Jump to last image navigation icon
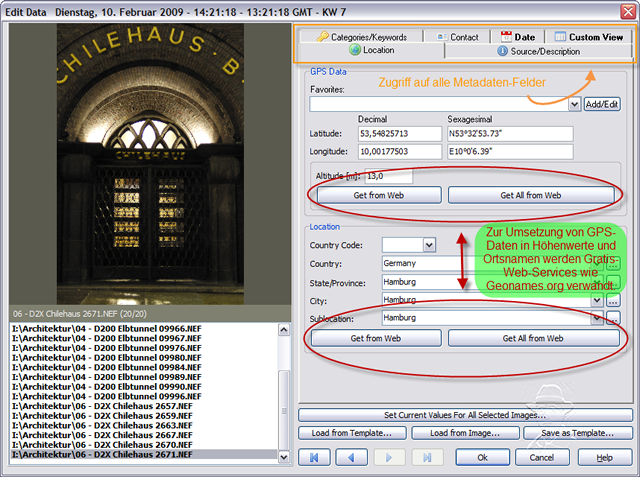The width and height of the screenshot is (640, 477). click(427, 457)
